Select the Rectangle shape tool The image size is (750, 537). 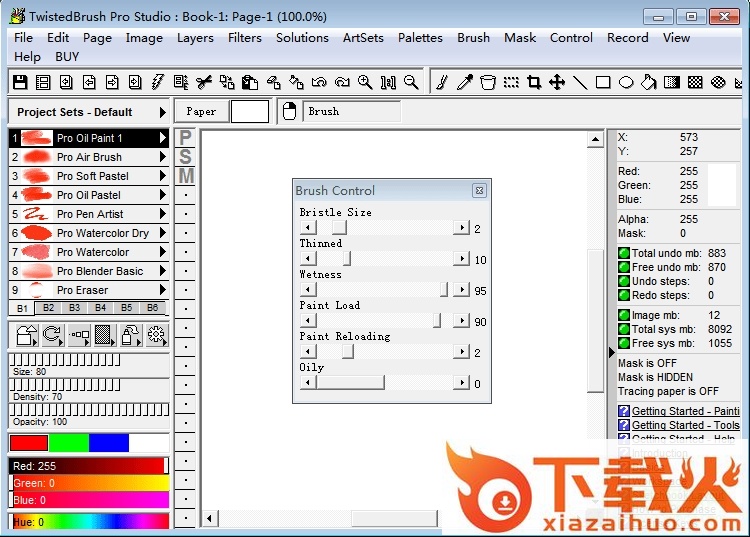[603, 82]
